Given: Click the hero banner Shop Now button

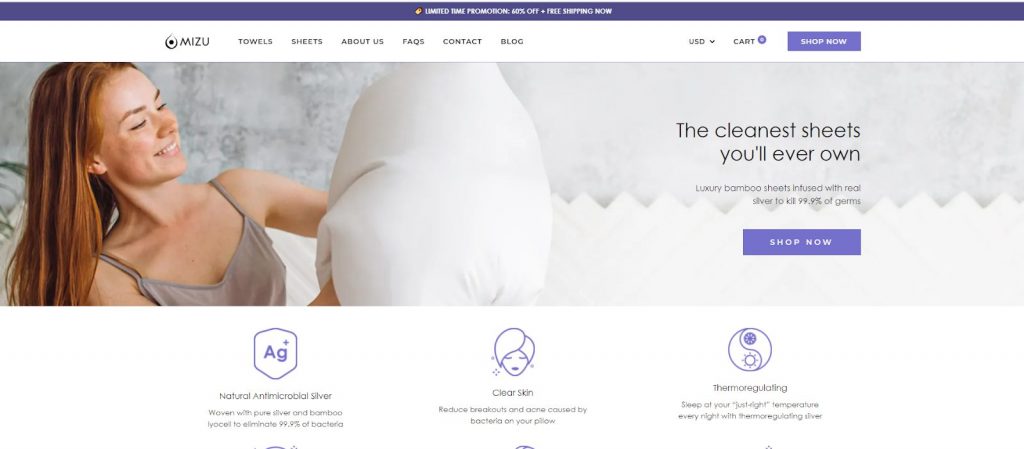Looking at the screenshot, I should [x=801, y=242].
